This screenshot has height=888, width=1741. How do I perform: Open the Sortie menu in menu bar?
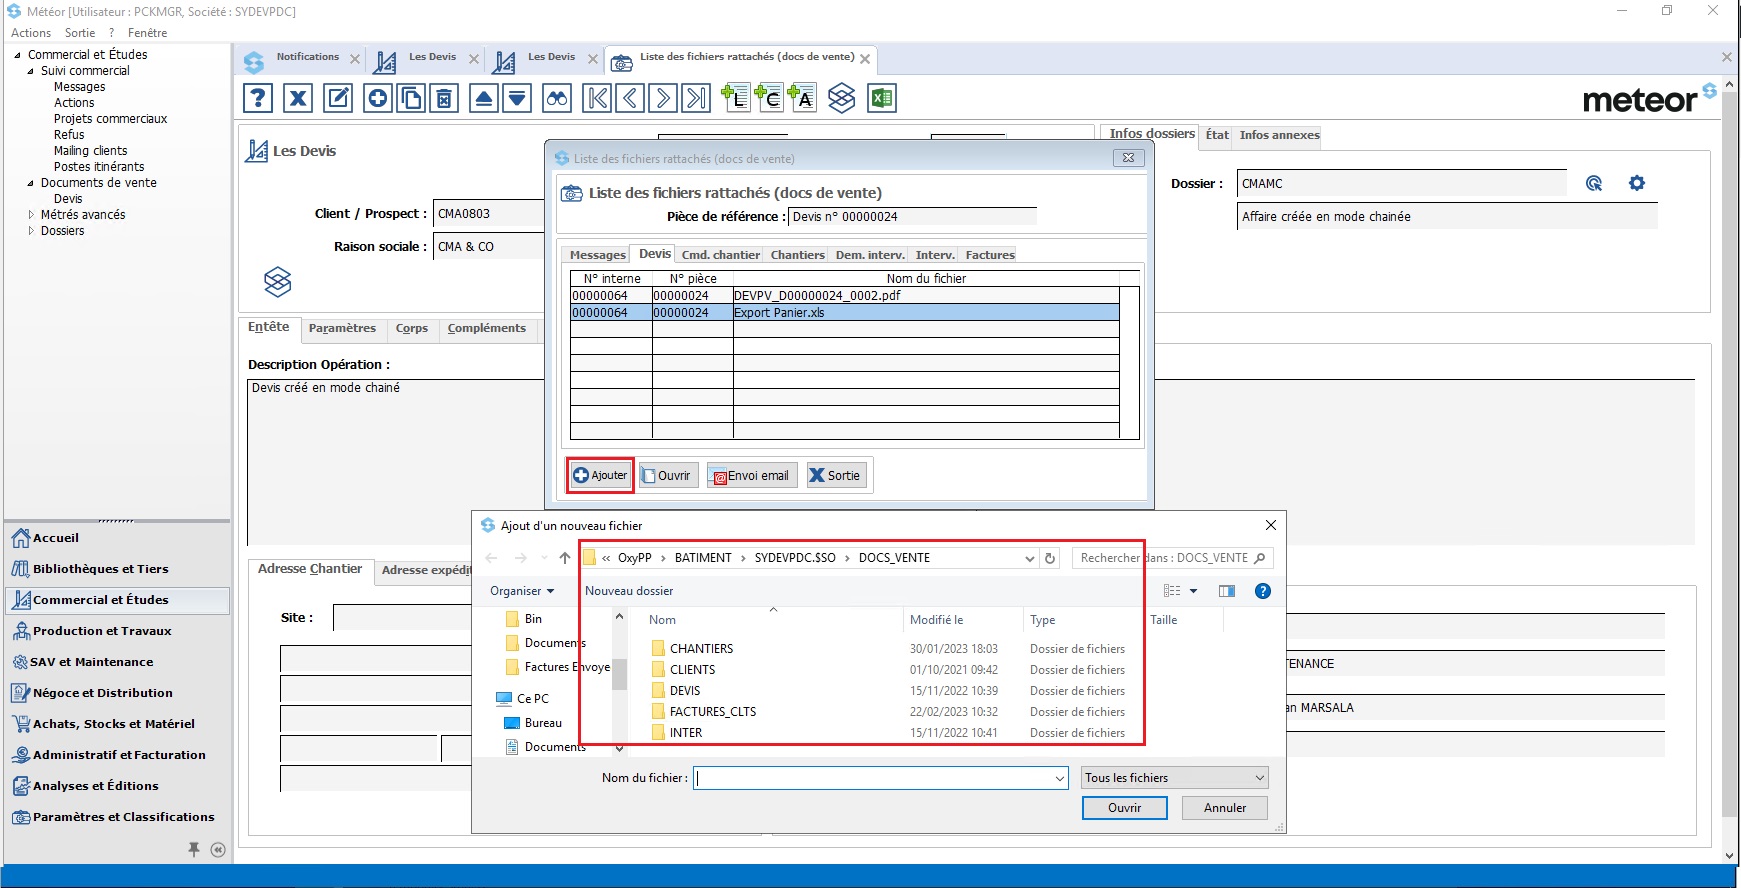point(80,33)
